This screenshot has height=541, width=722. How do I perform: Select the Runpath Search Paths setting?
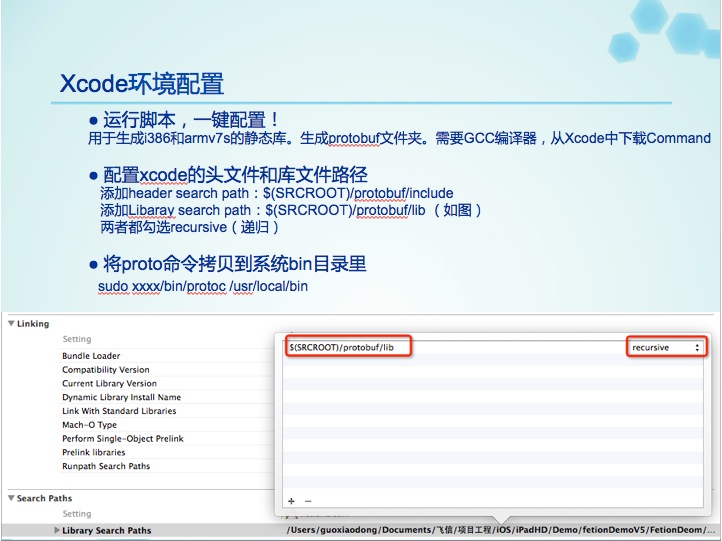[106, 466]
